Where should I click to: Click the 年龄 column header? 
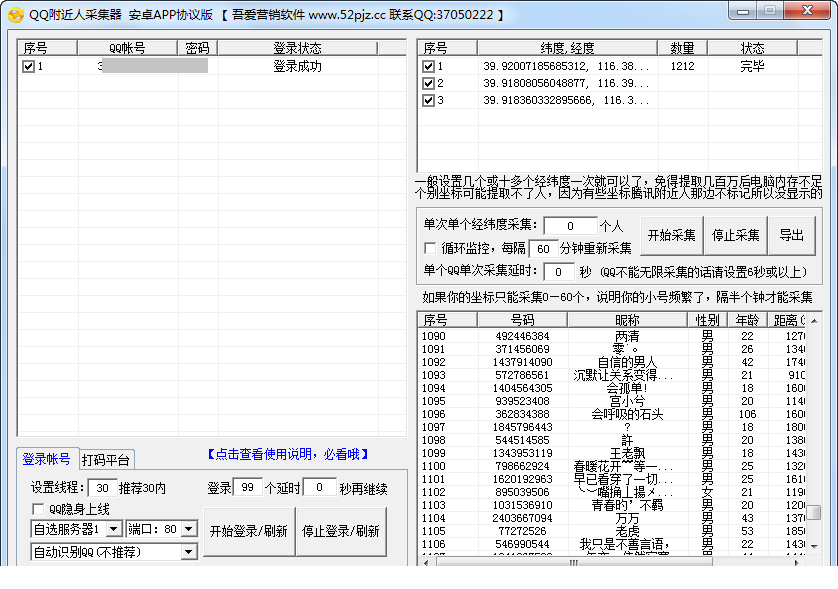pos(747,320)
